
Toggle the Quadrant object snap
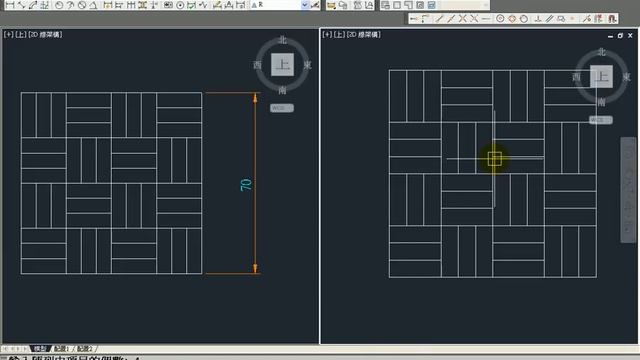coord(512,19)
